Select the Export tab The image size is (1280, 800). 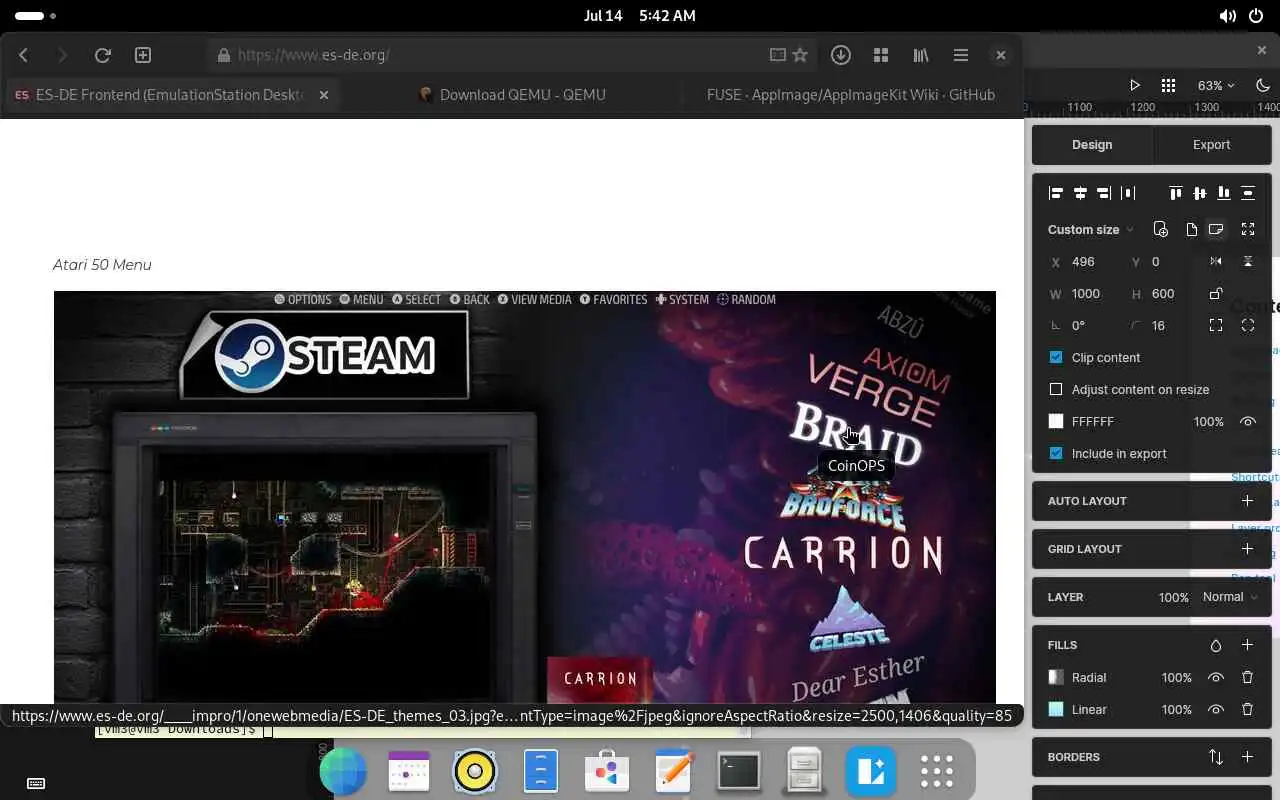coord(1211,145)
